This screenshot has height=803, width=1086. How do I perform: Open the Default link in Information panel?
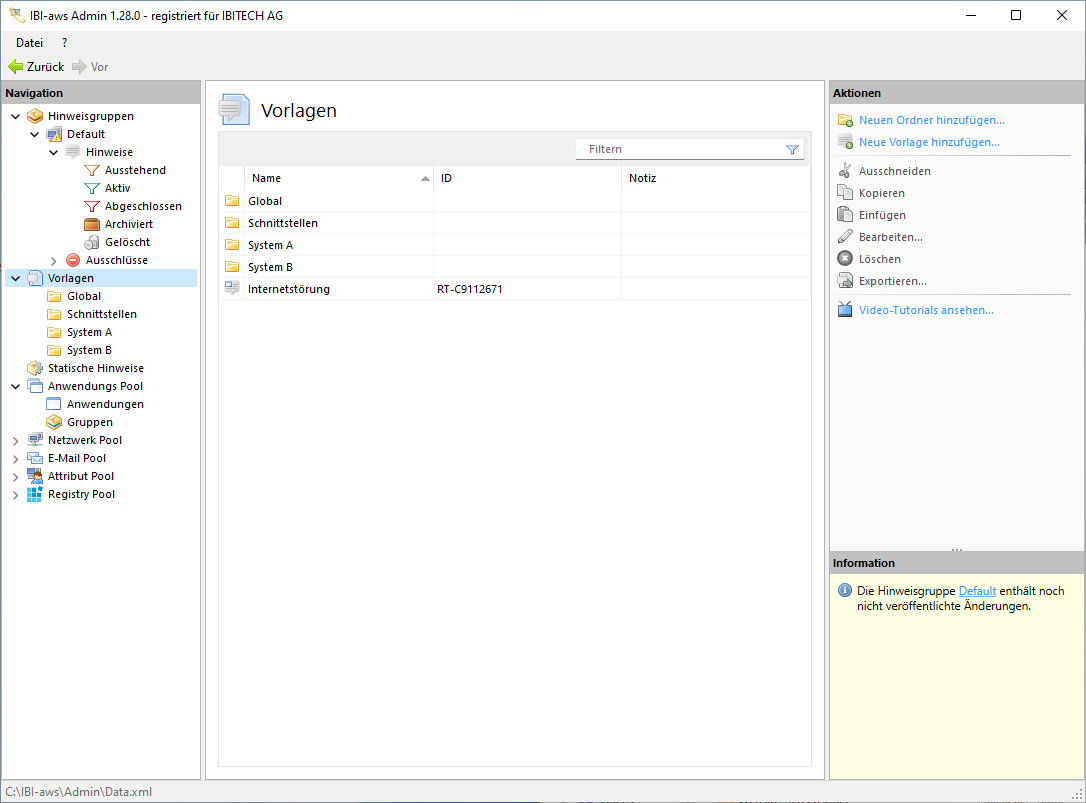click(977, 591)
